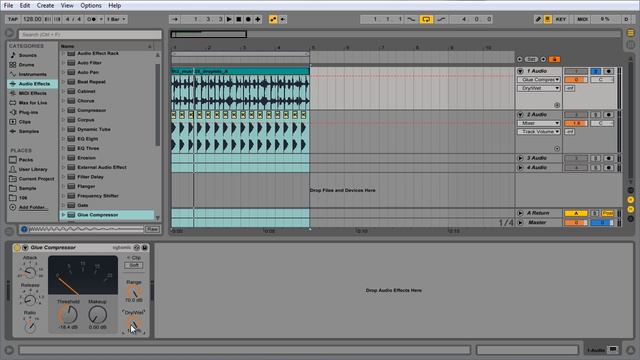Screen dimensions: 640x360
Task: Select the Plug-ins category
Action: [28, 112]
